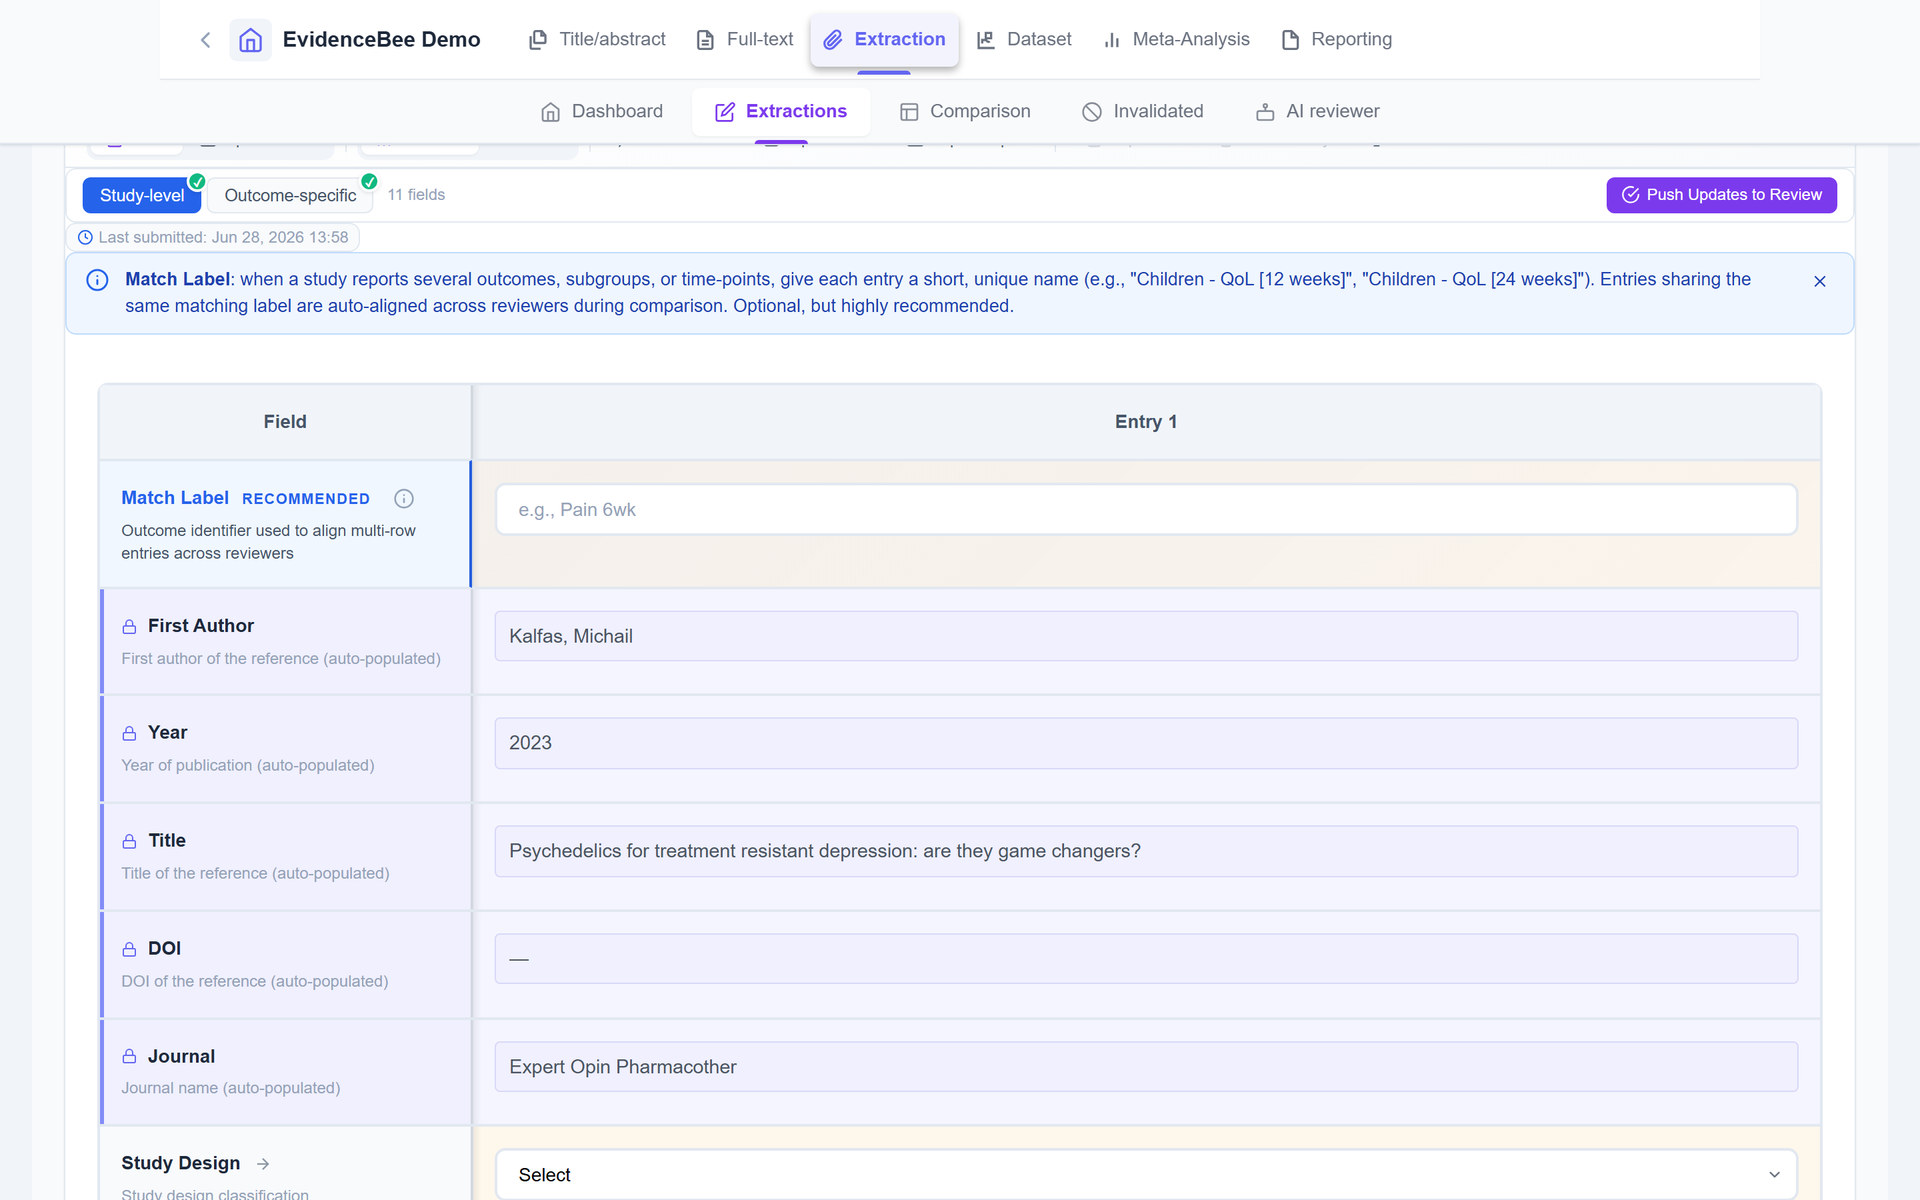Focus the Match Label input field
The height and width of the screenshot is (1200, 1920).
[x=1146, y=510]
